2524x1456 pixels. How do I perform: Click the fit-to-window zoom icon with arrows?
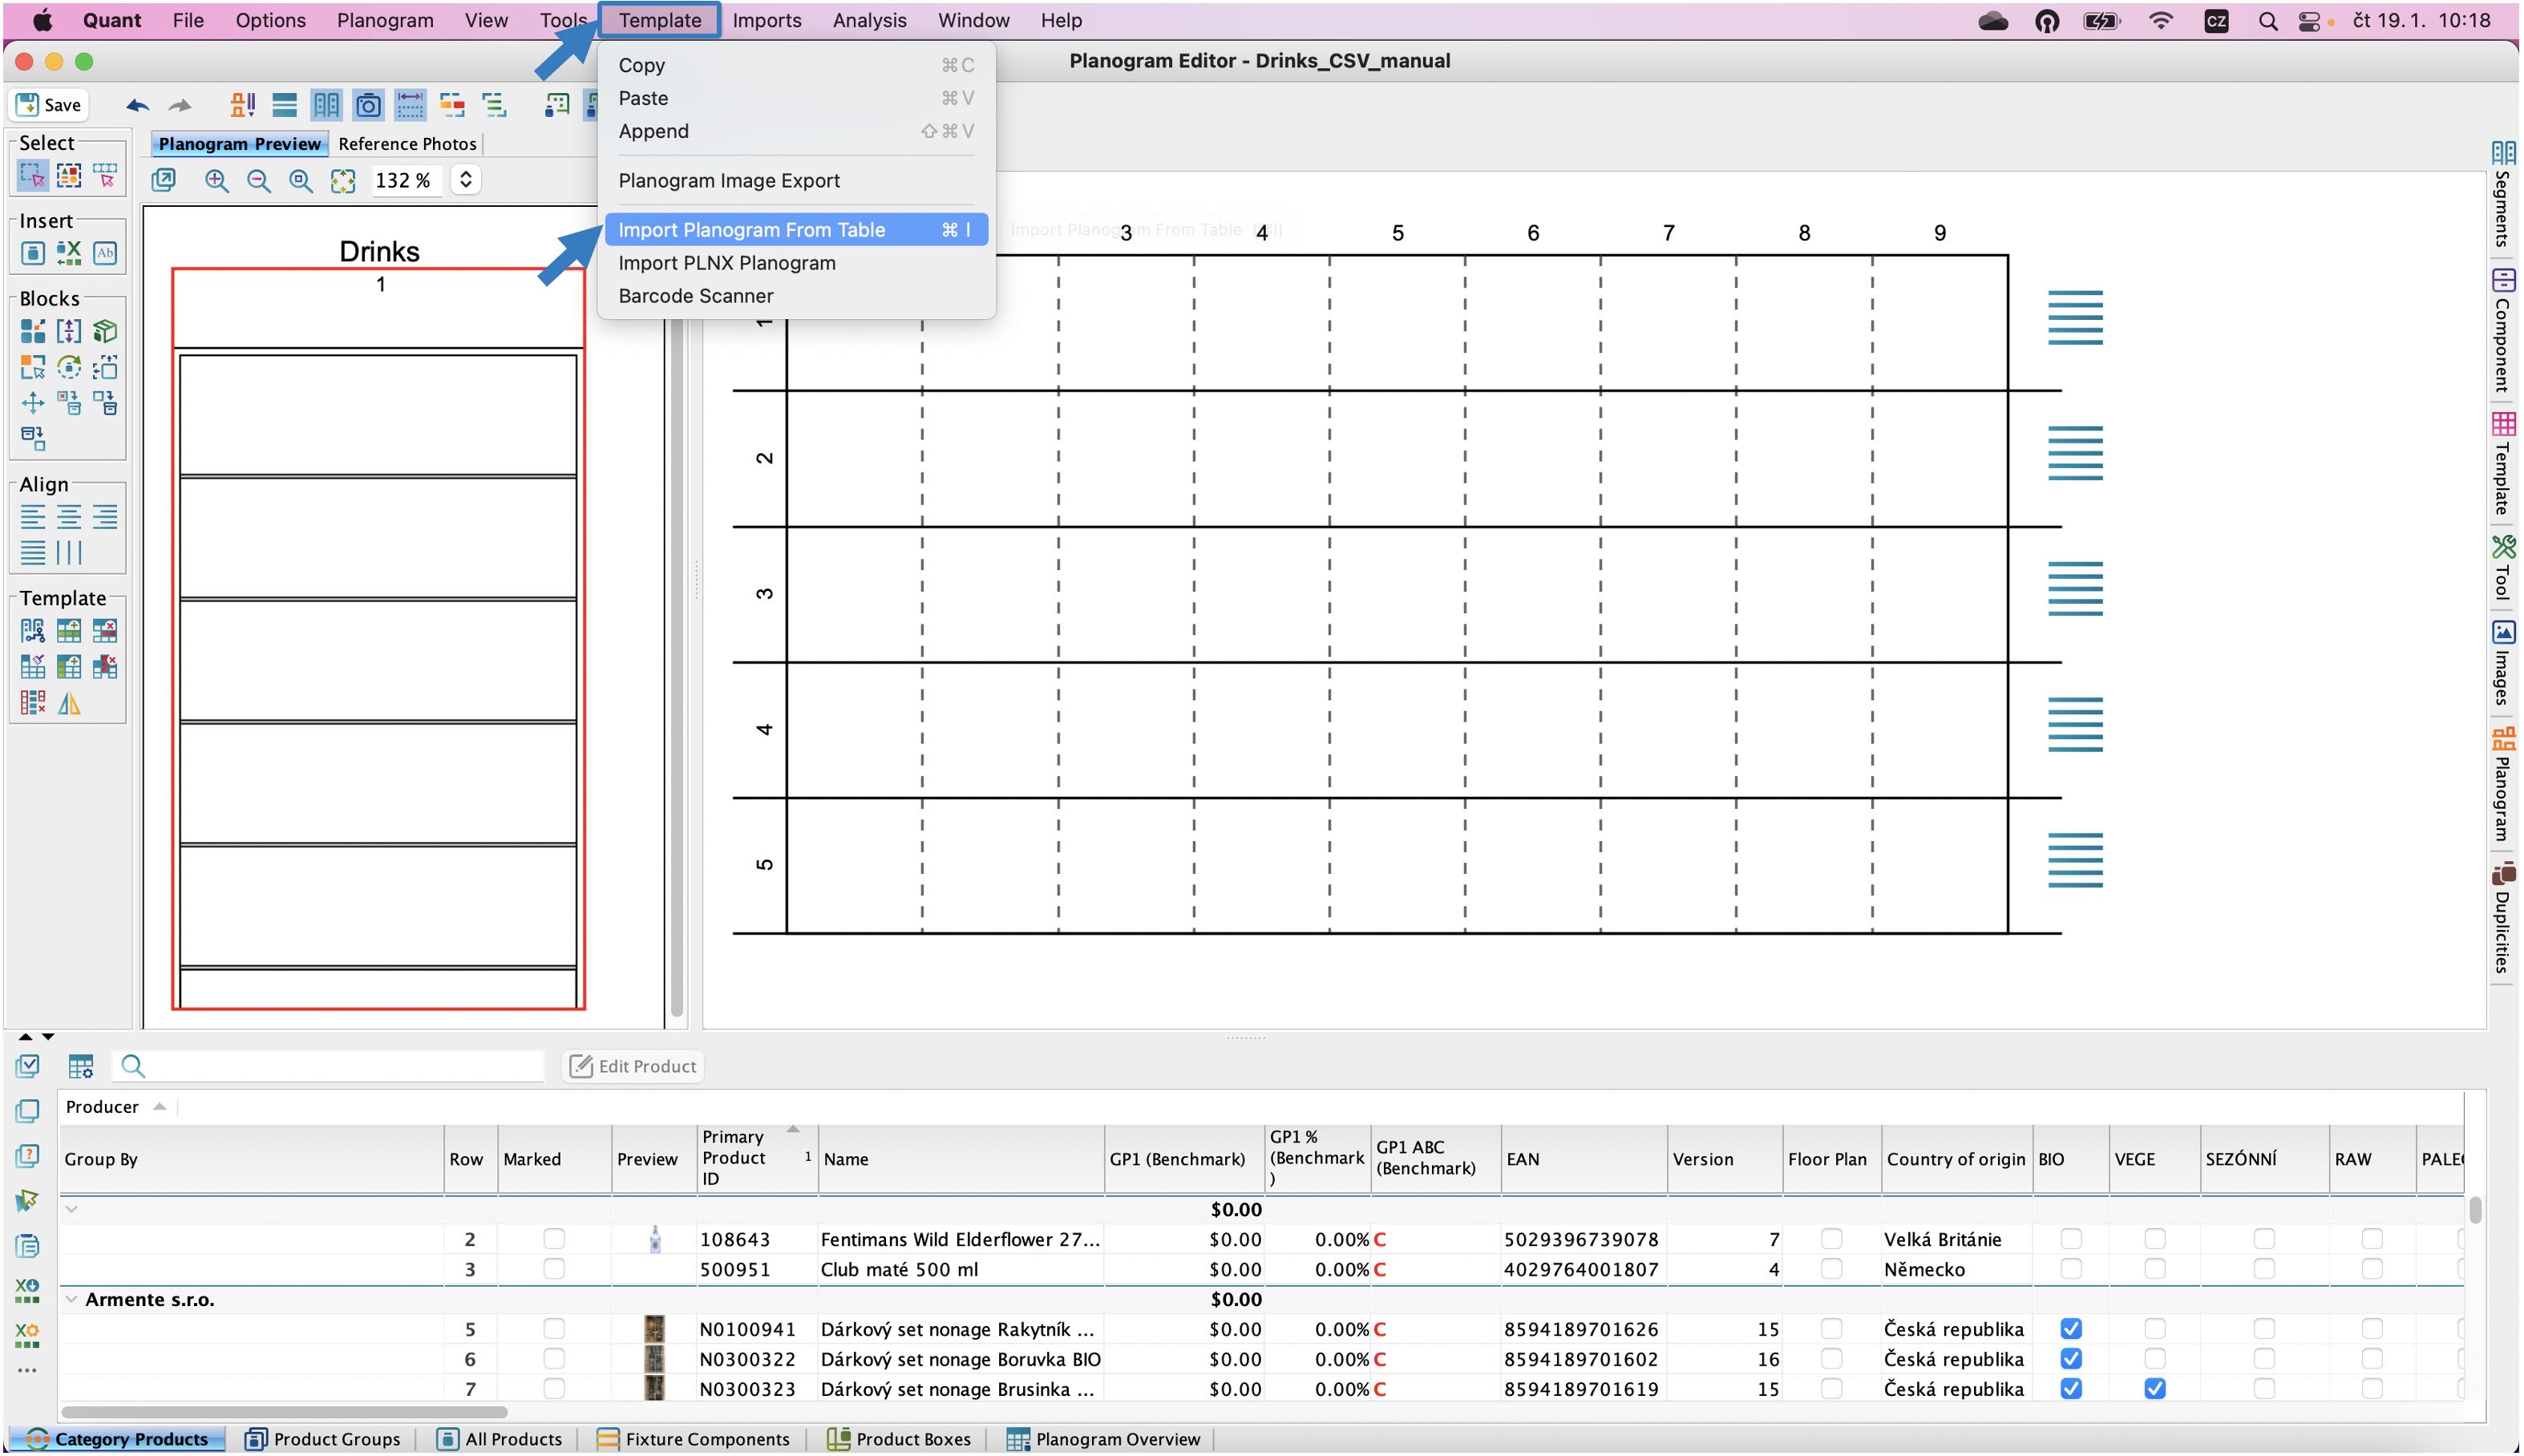(343, 181)
